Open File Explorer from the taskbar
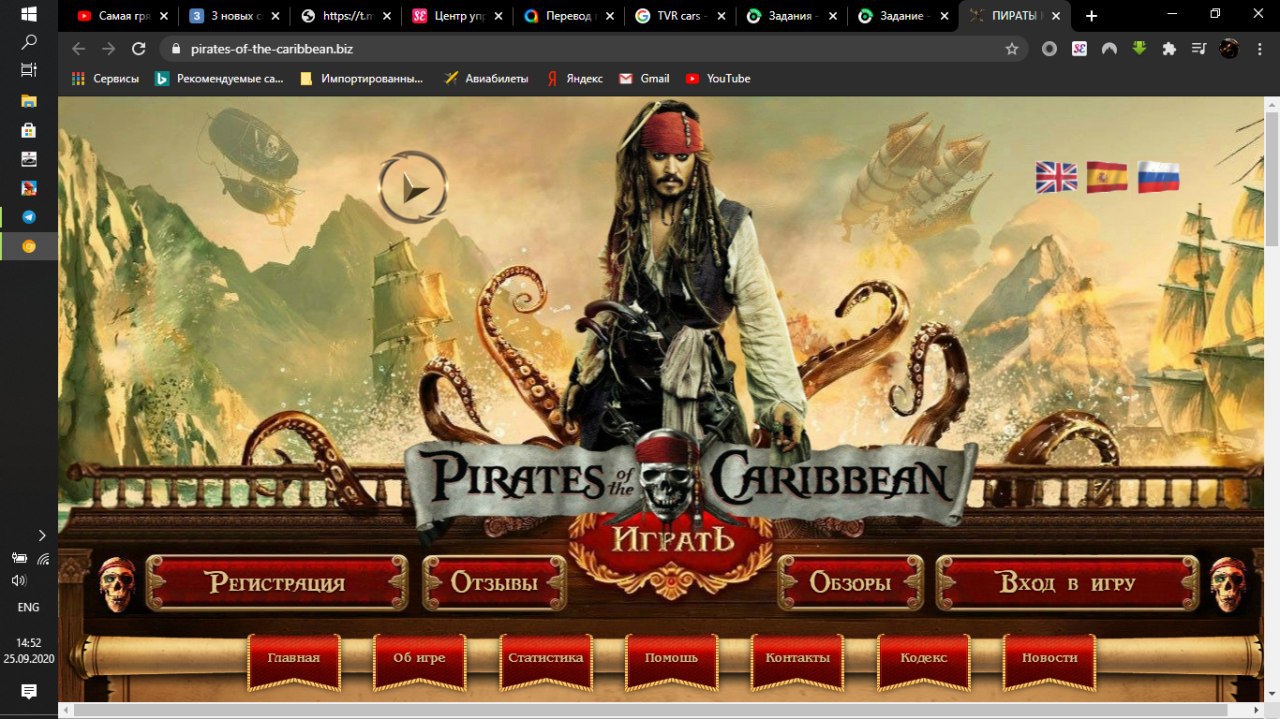 click(x=29, y=101)
